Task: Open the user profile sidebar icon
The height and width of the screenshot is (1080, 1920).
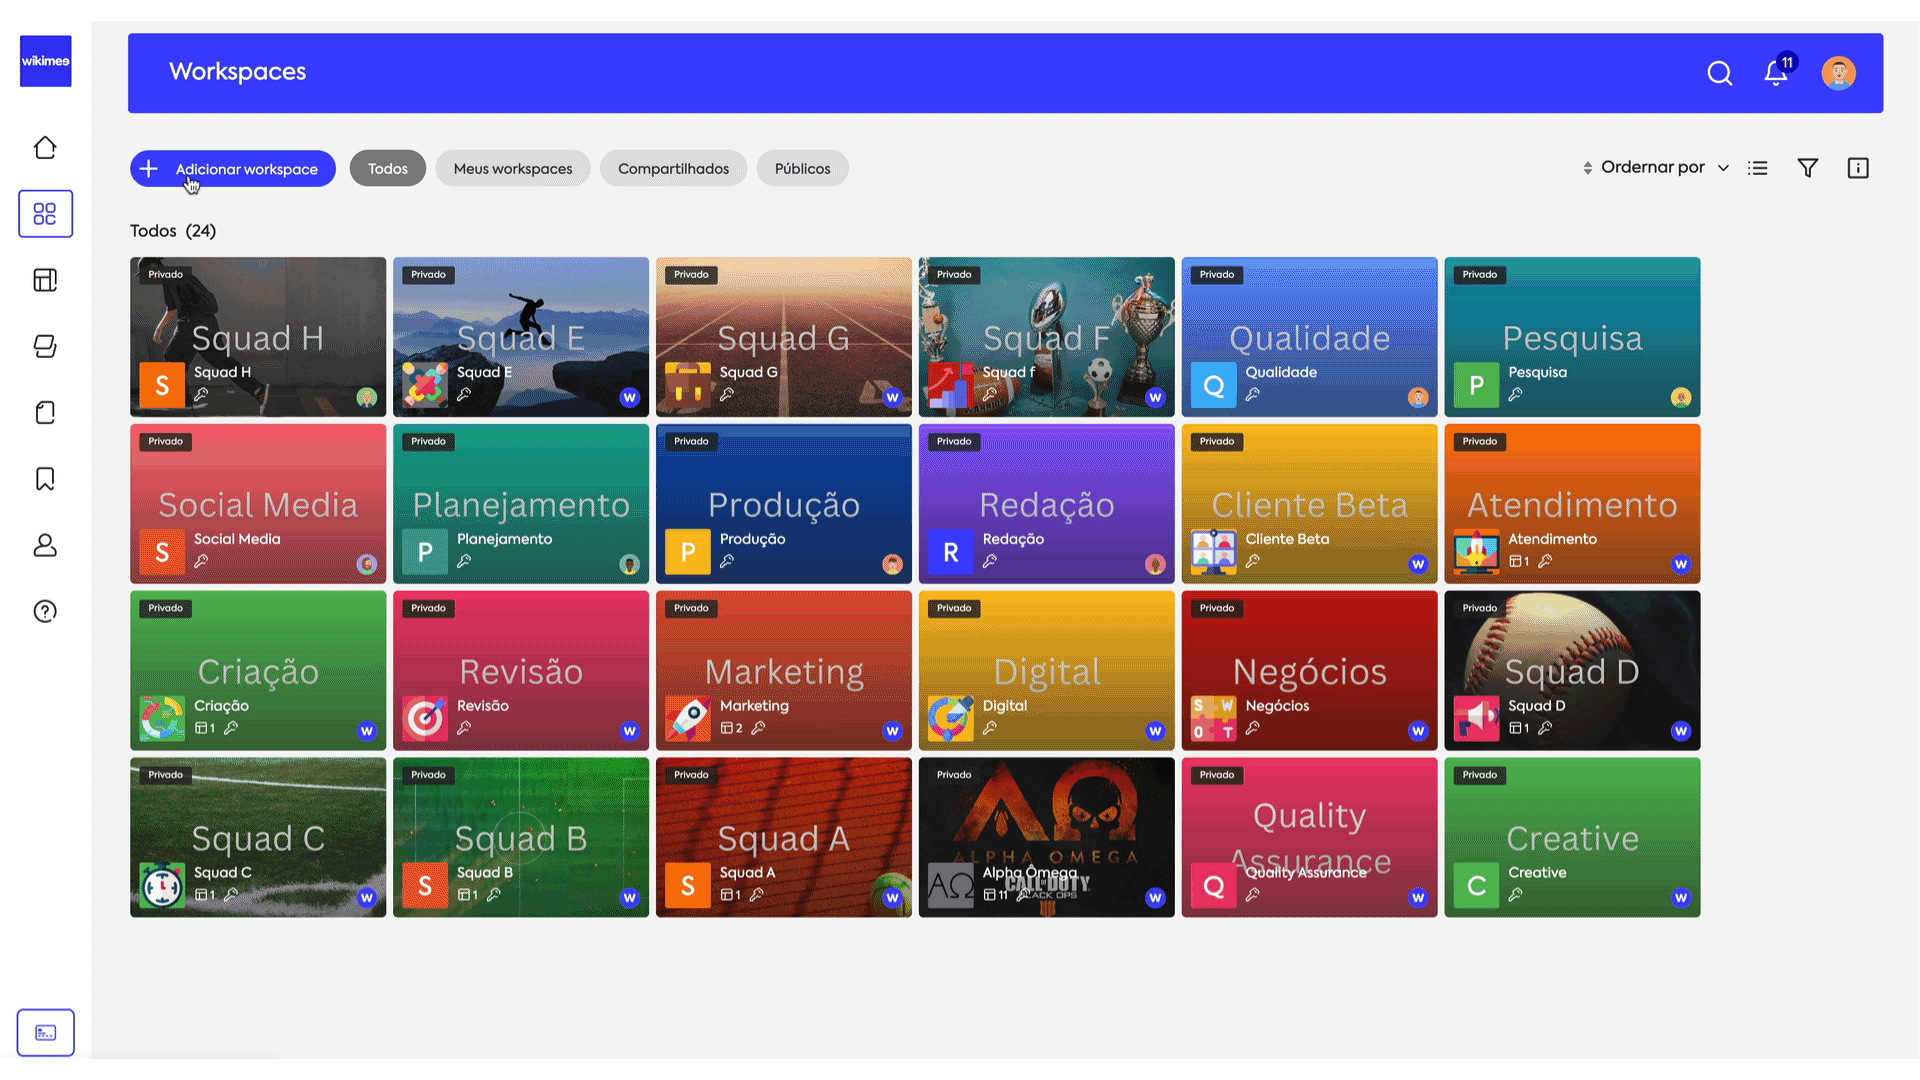Action: (45, 545)
